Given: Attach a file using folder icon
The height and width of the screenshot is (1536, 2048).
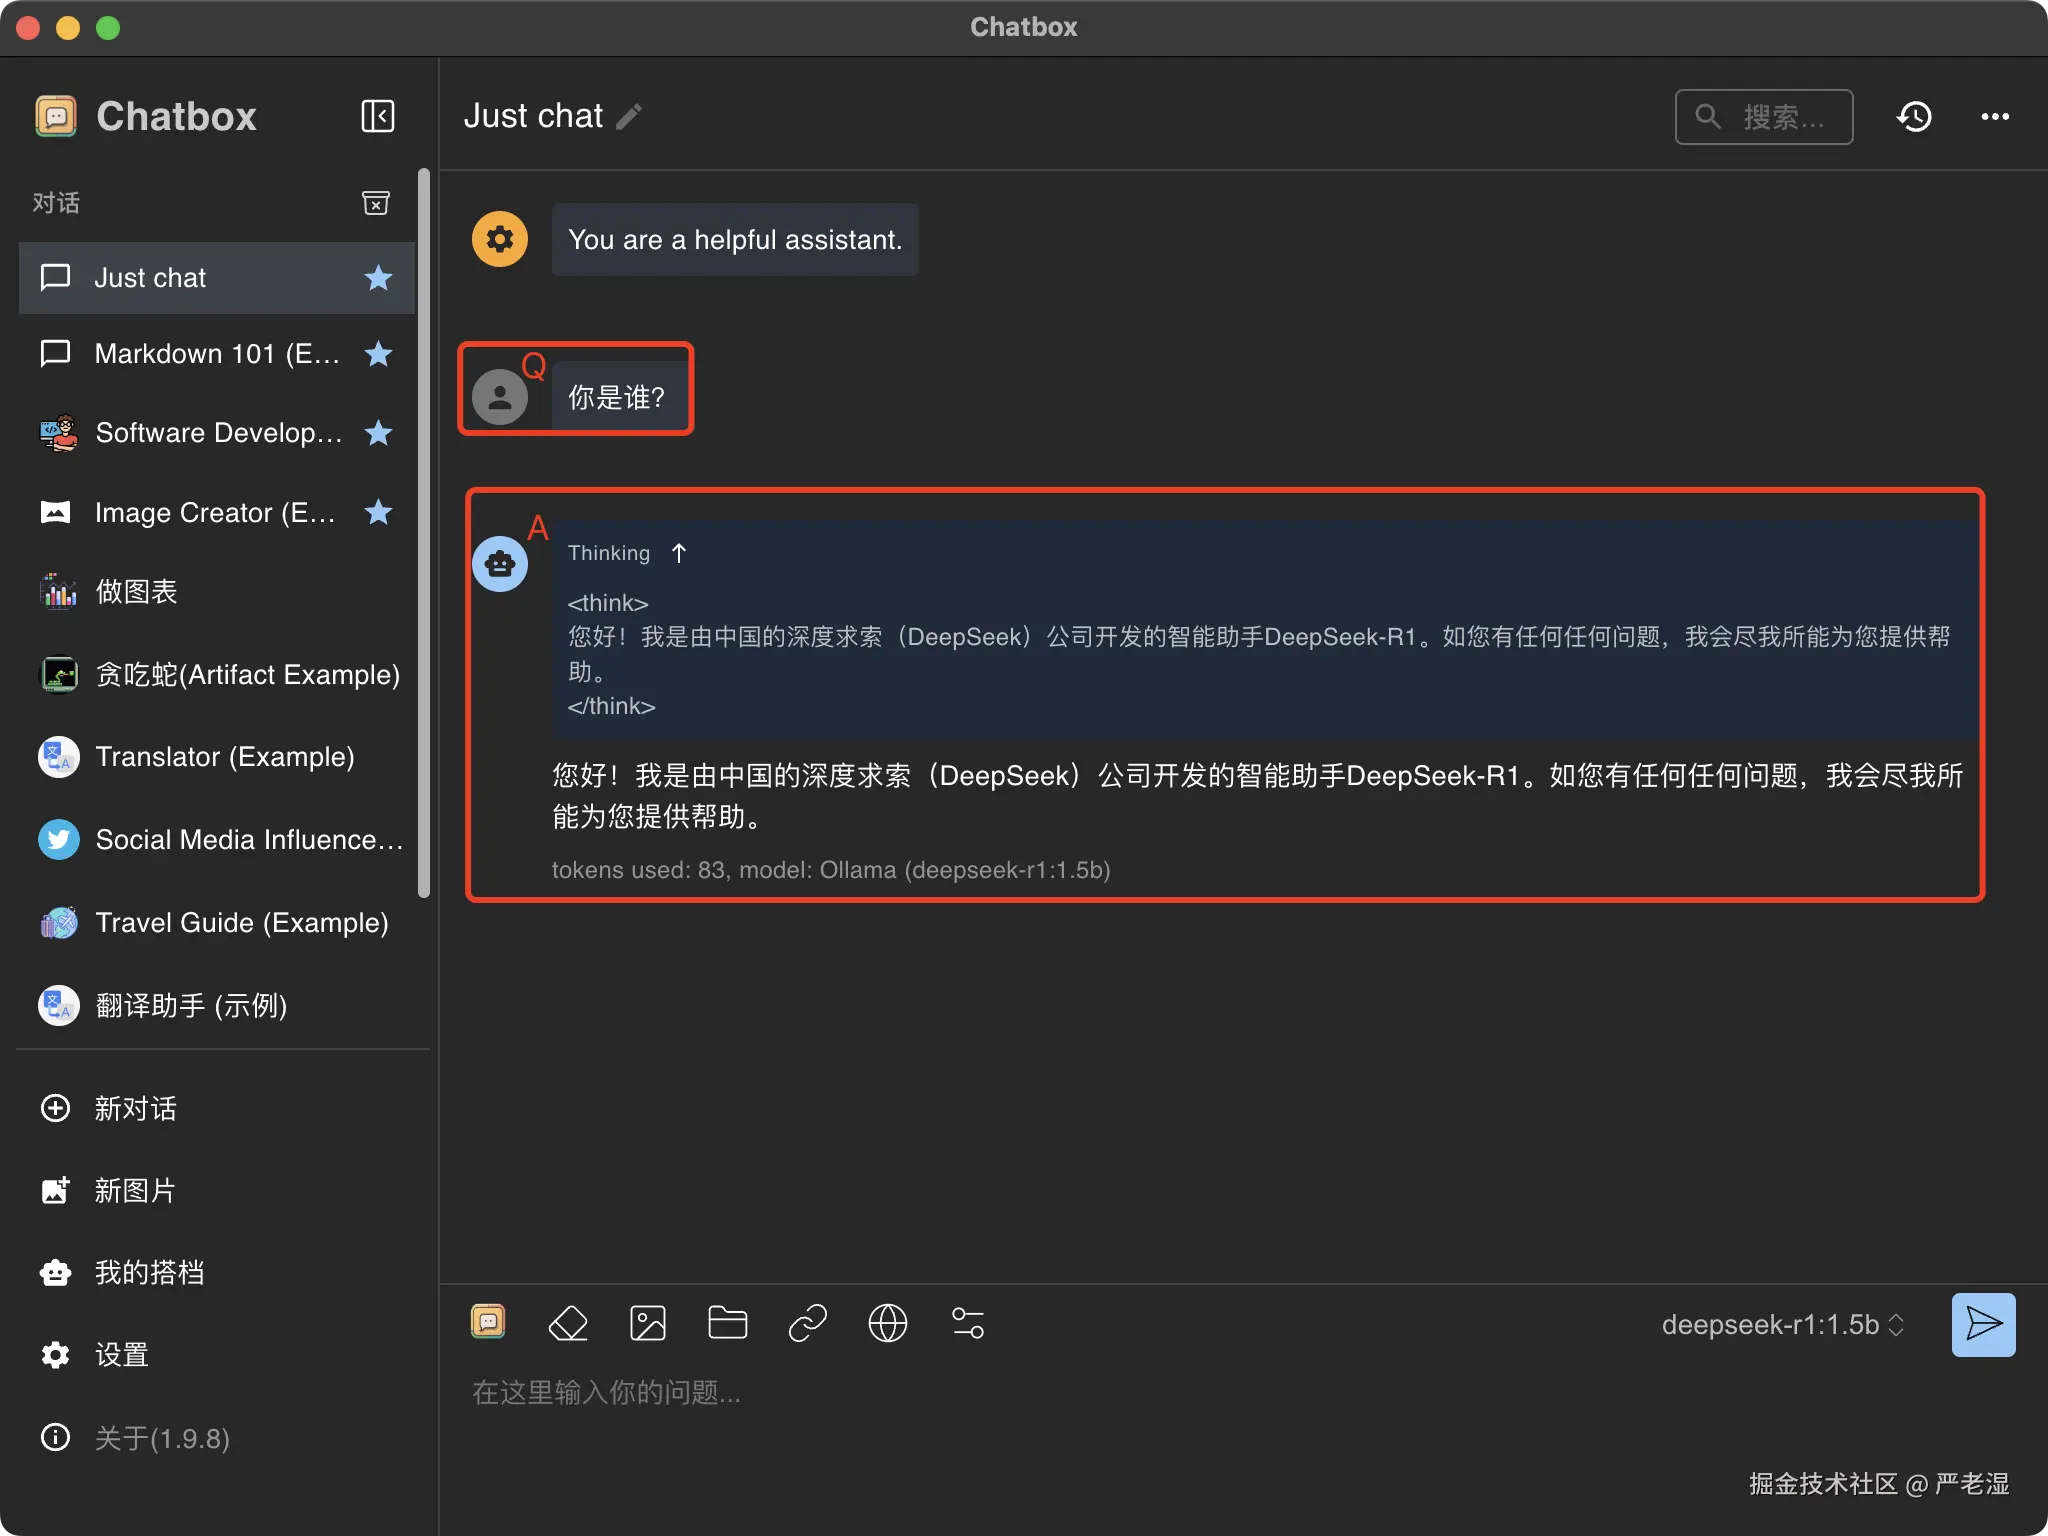Looking at the screenshot, I should tap(727, 1323).
